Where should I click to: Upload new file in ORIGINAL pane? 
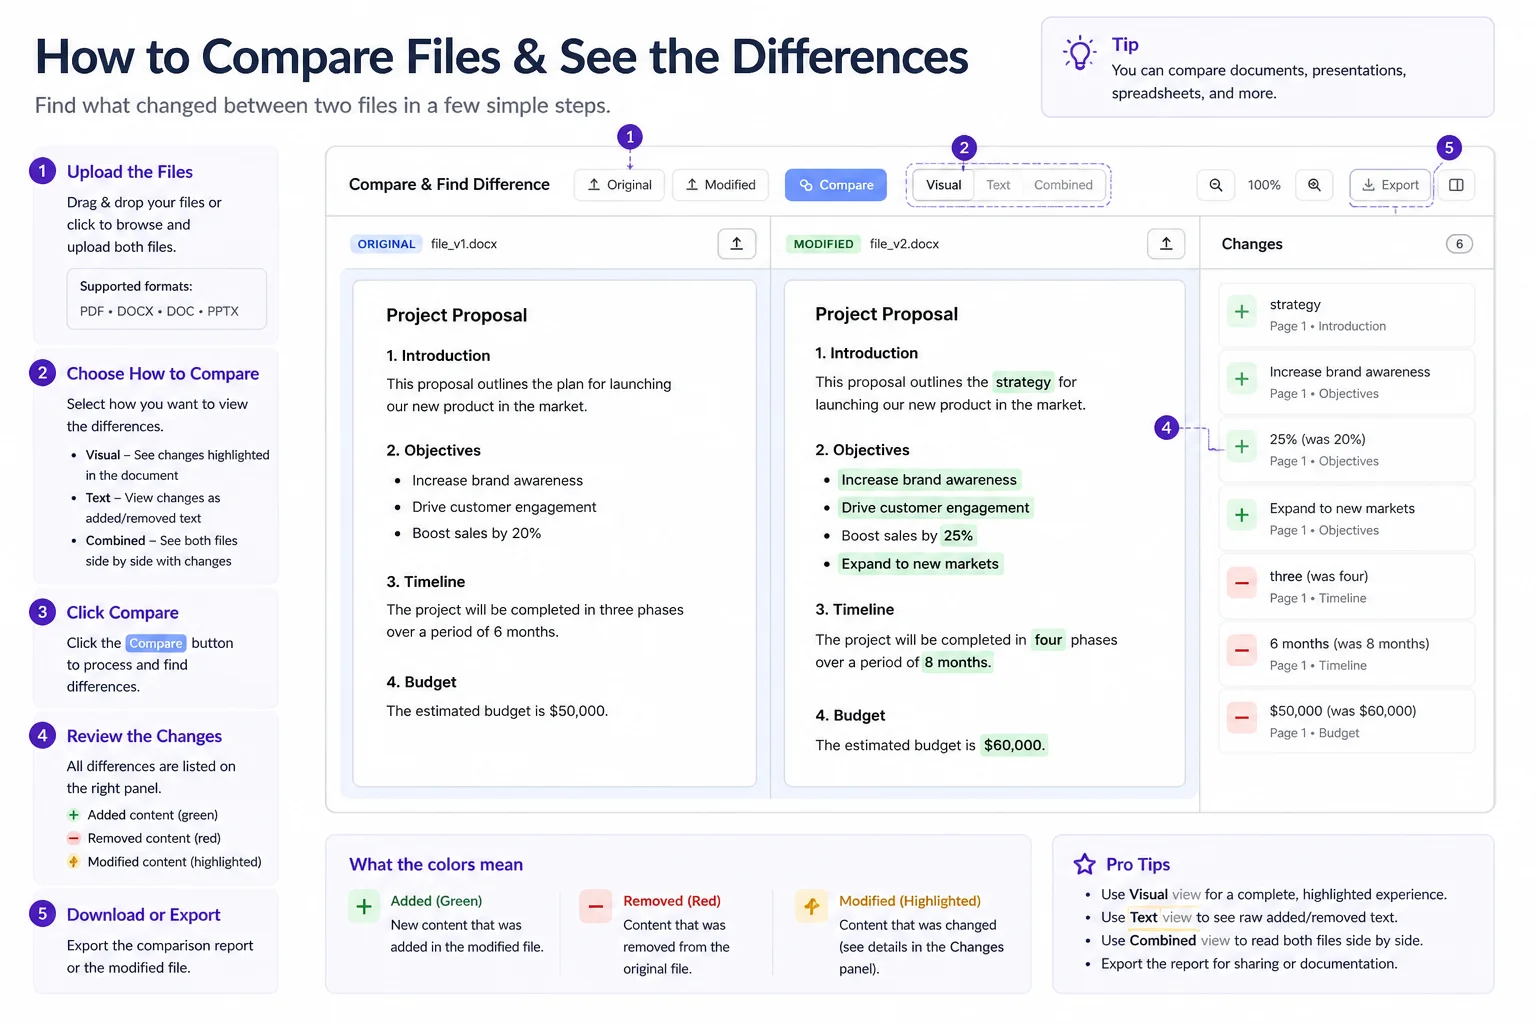click(737, 243)
